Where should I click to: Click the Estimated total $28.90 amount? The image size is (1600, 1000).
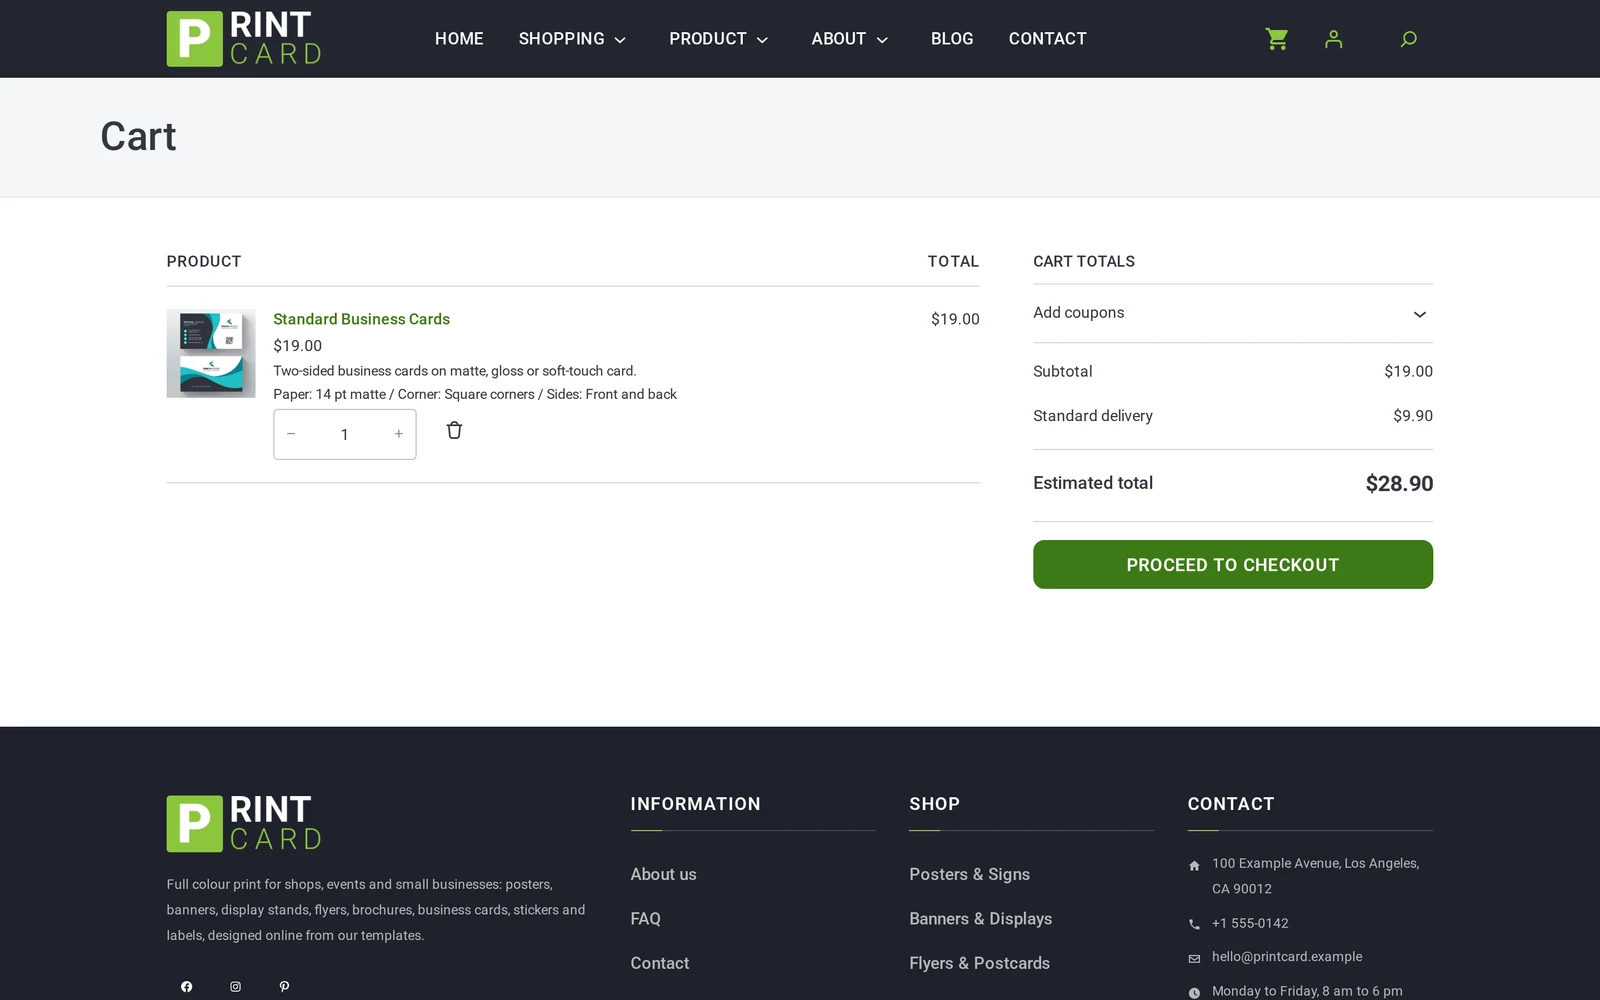point(1399,484)
